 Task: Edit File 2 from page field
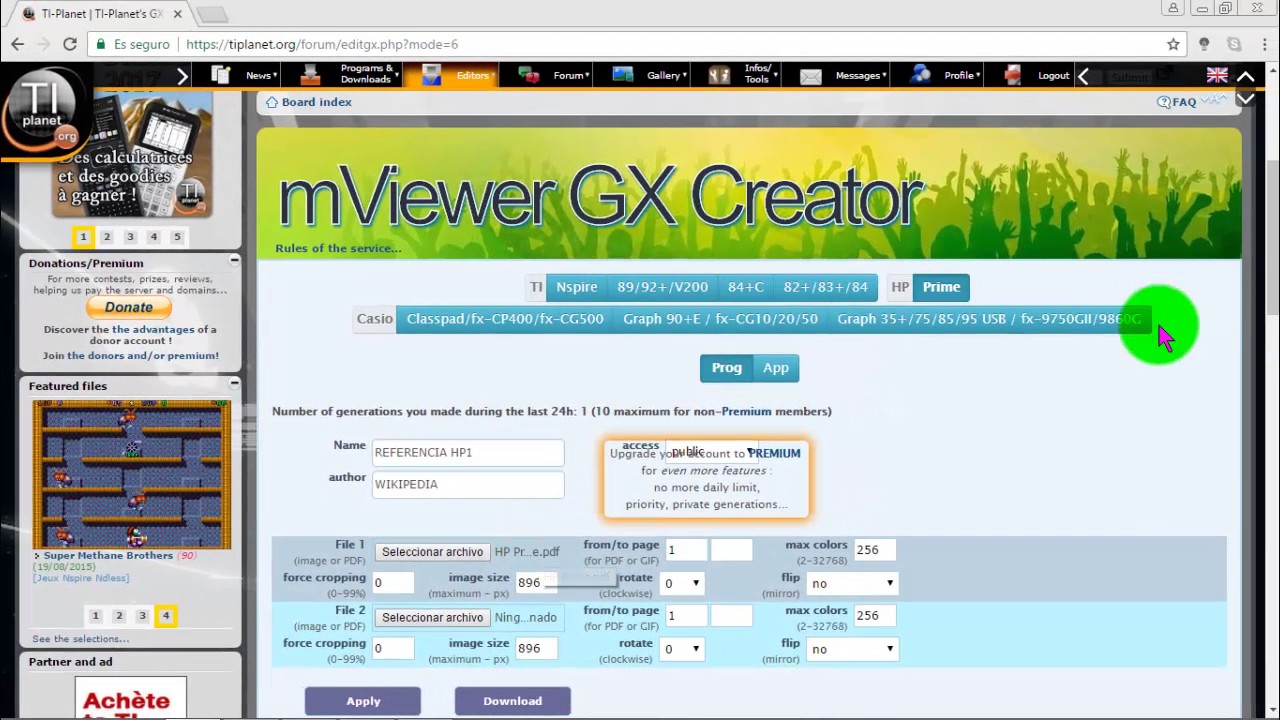(687, 616)
